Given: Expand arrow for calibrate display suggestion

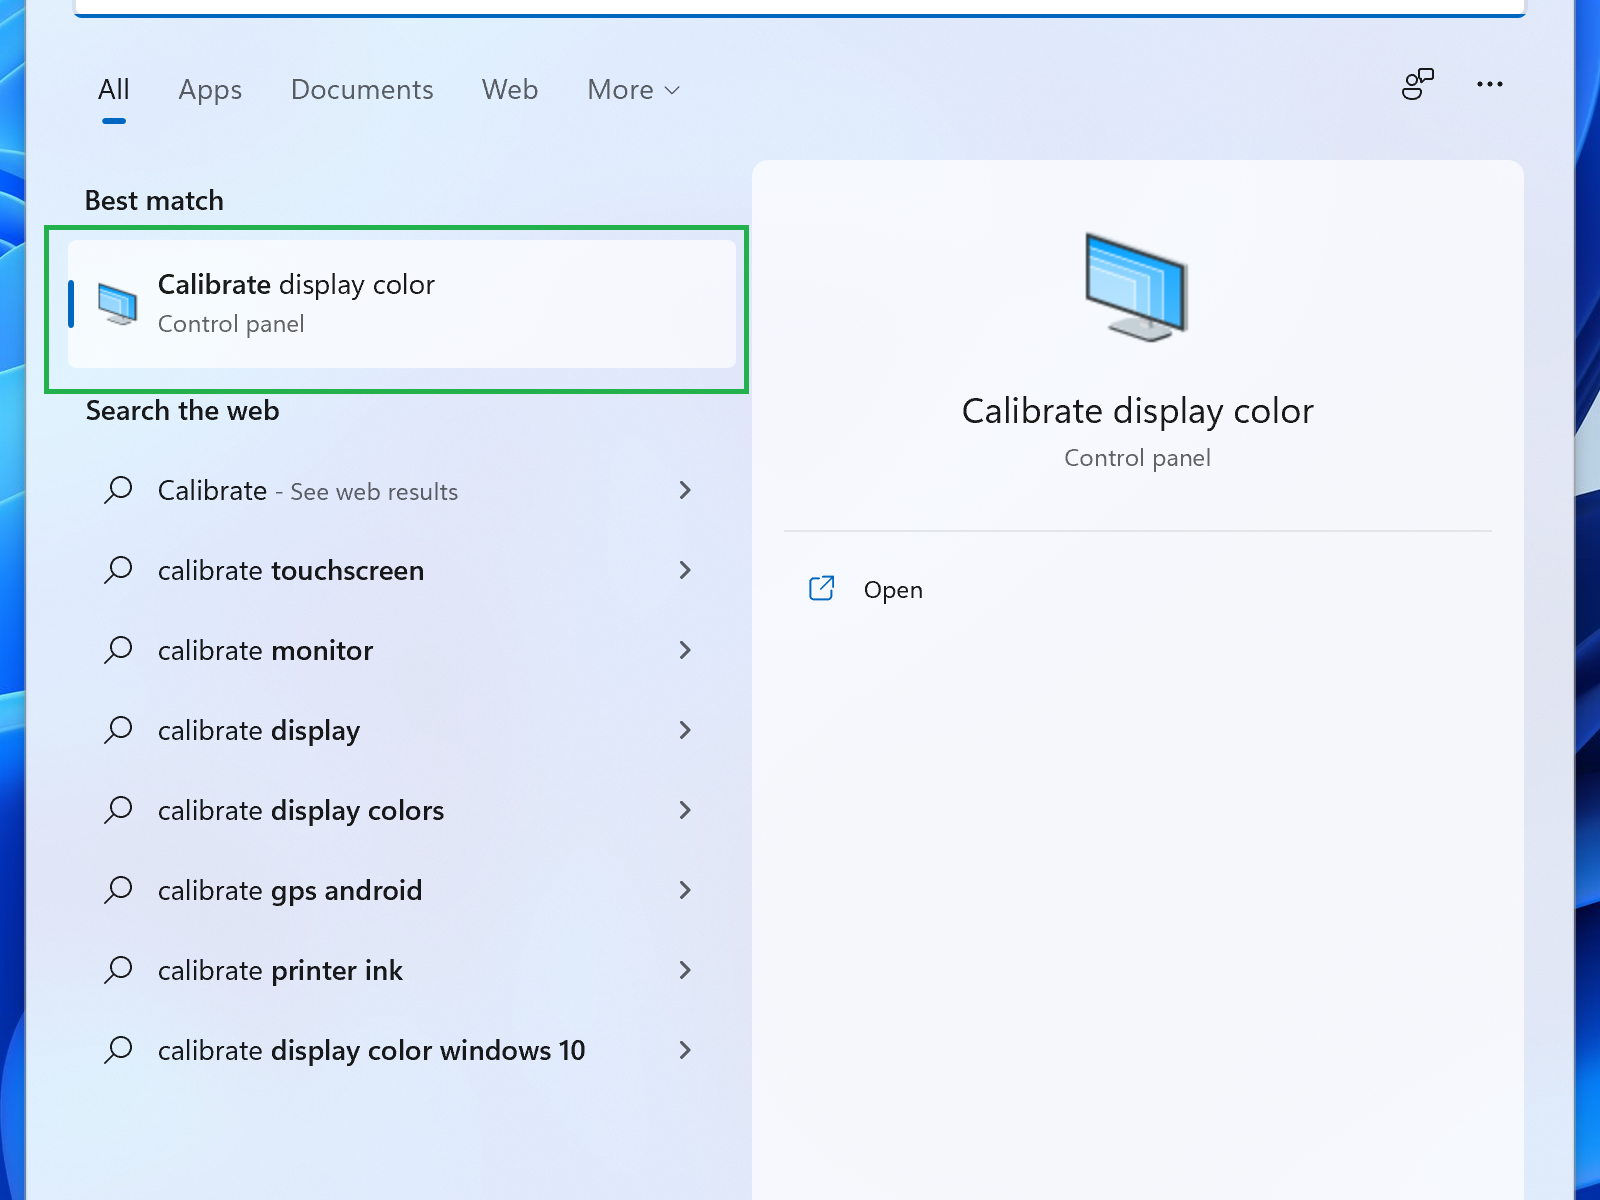Looking at the screenshot, I should [685, 730].
